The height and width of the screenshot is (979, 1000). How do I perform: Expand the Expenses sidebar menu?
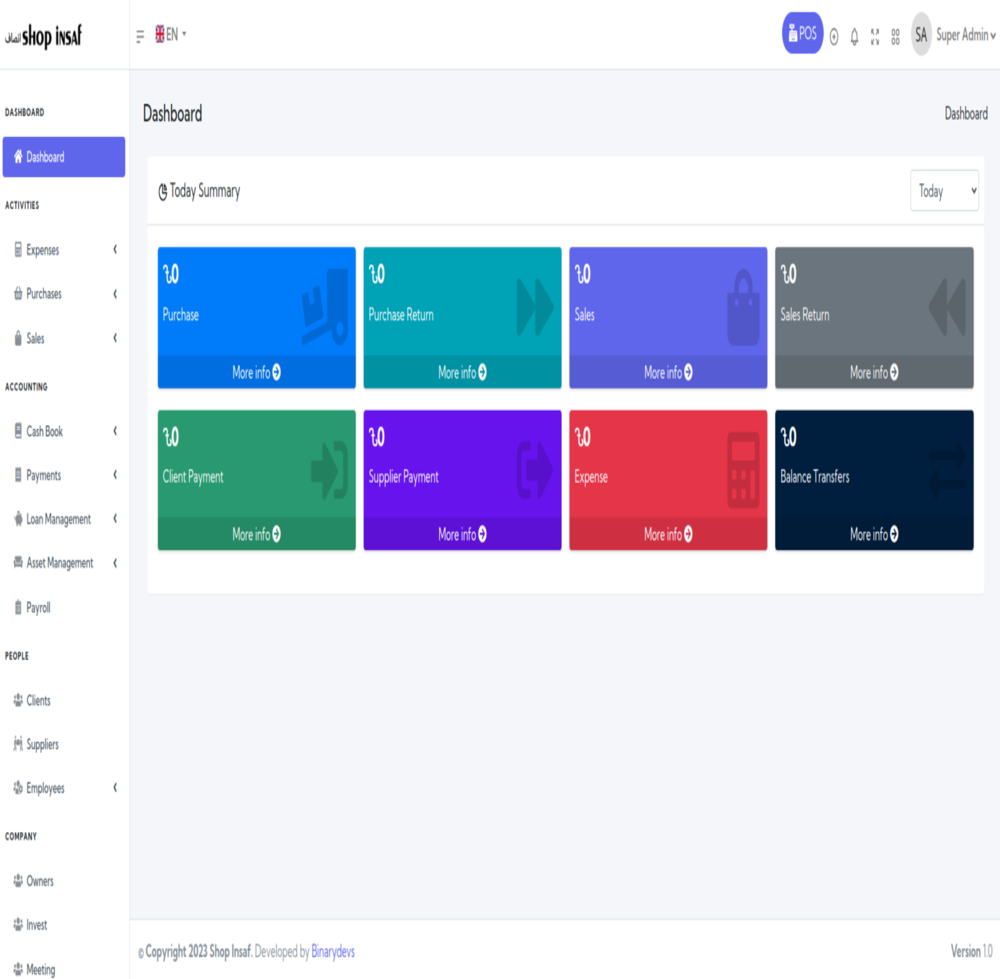click(43, 250)
